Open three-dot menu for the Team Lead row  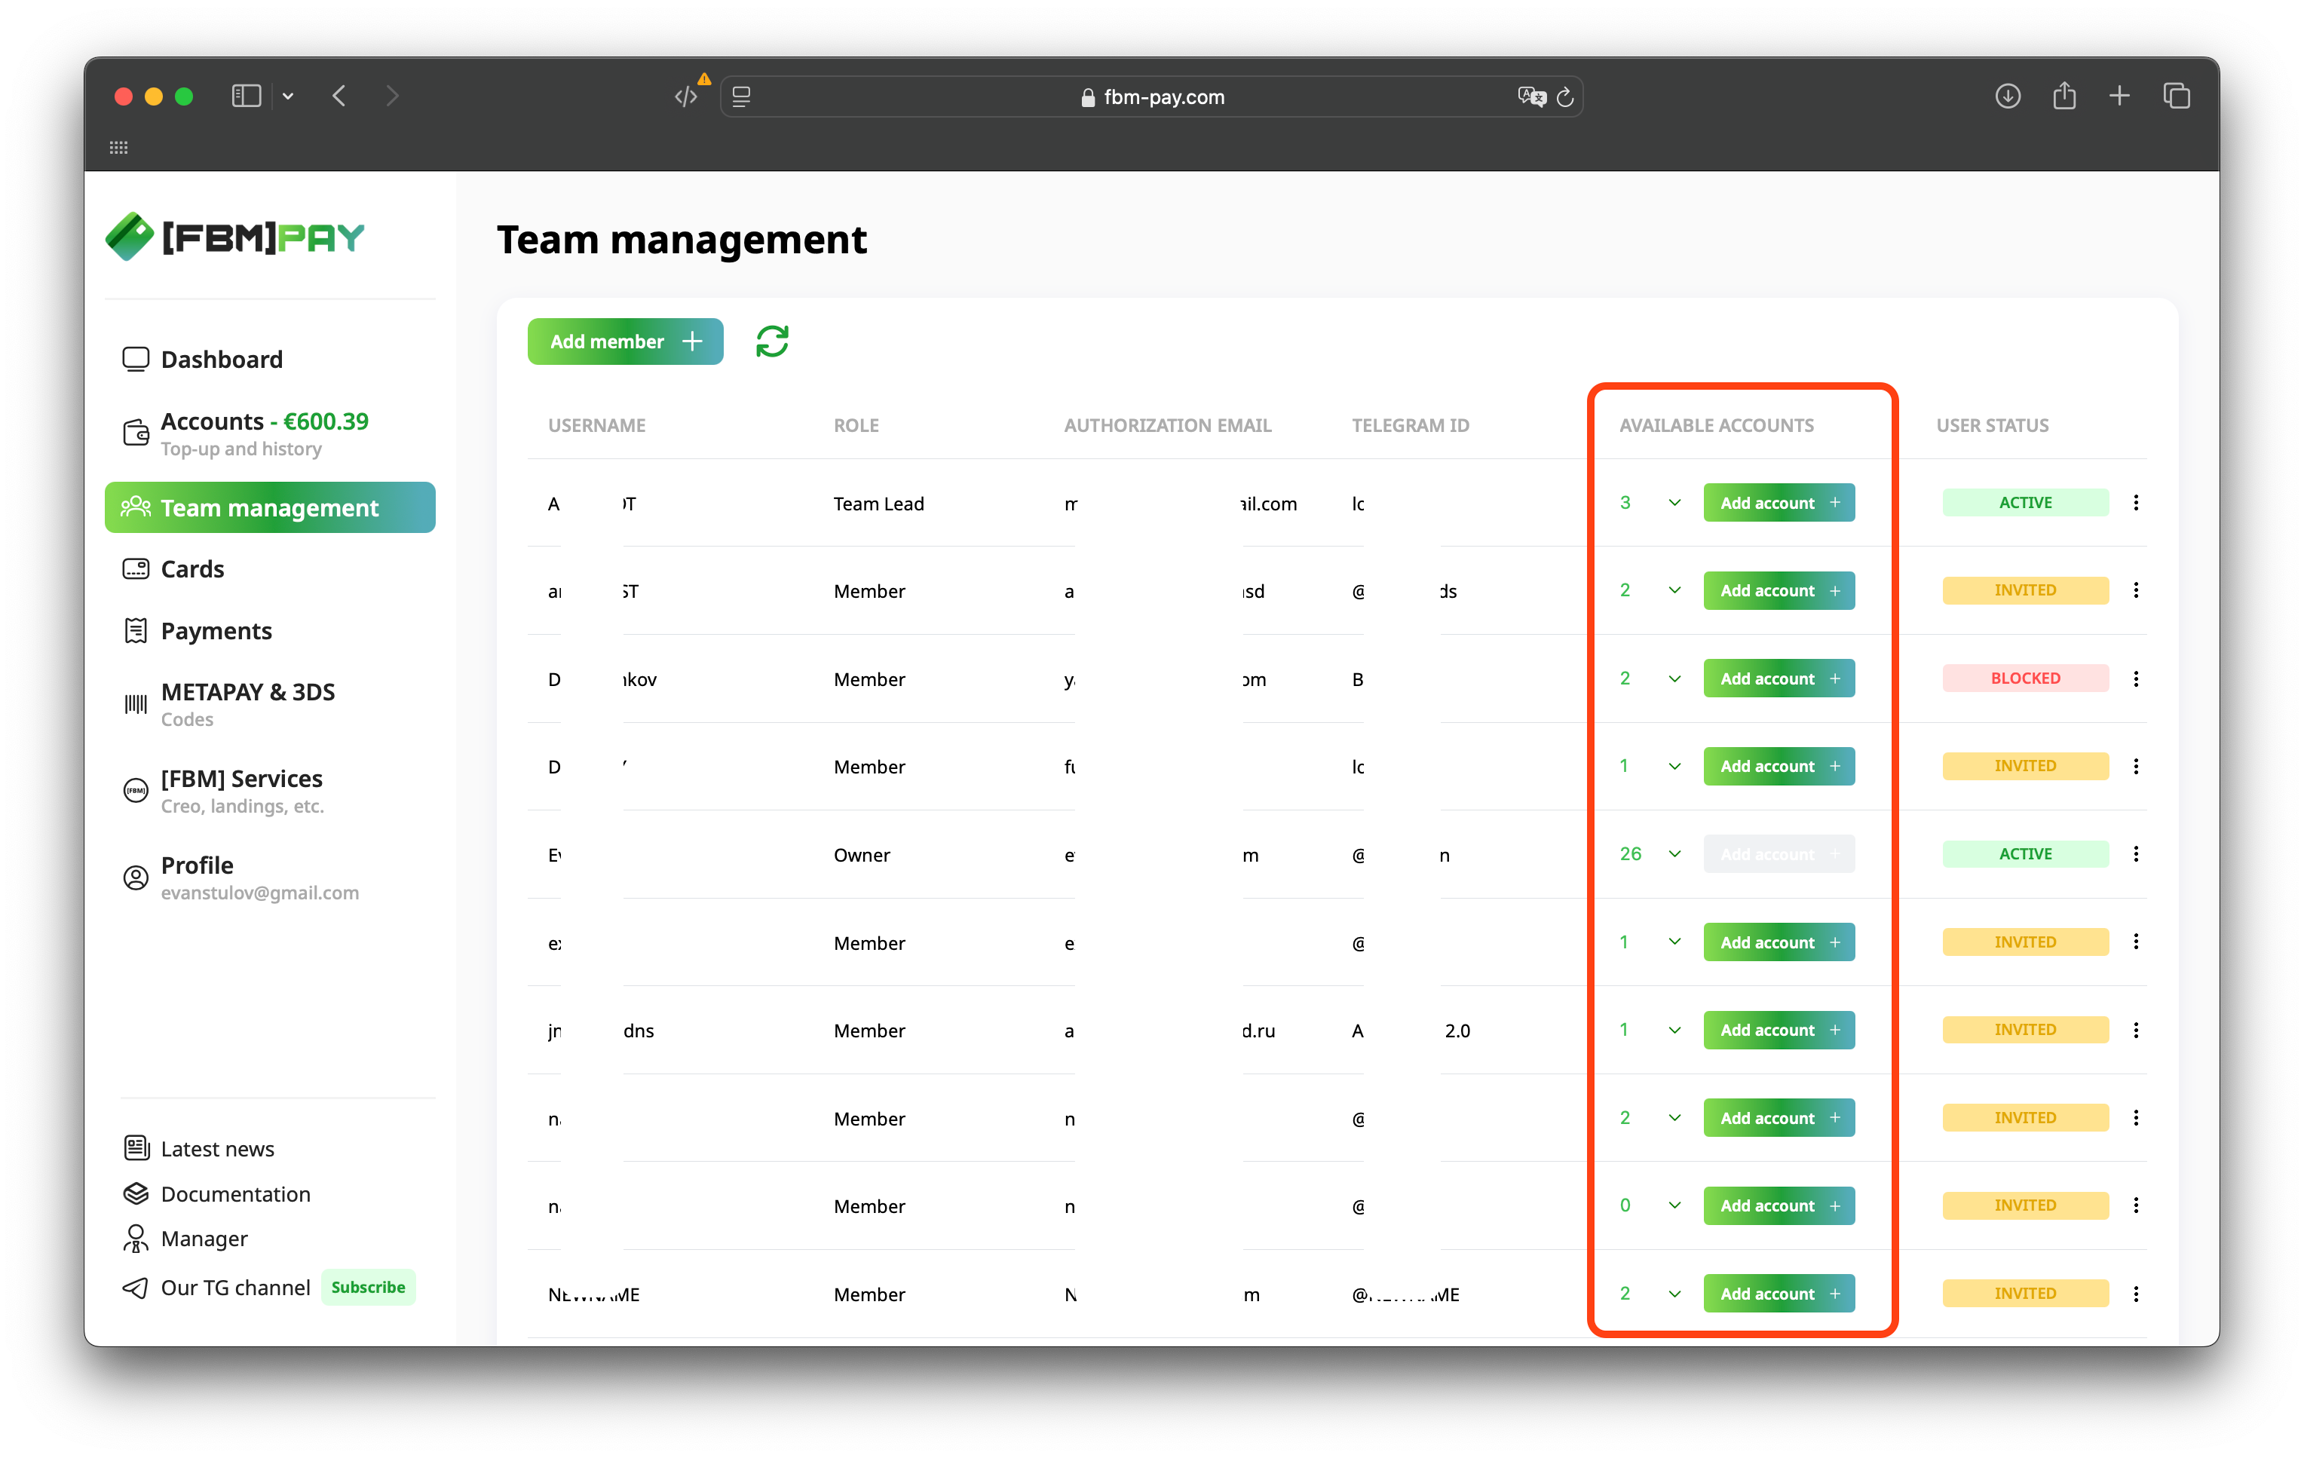[2136, 503]
